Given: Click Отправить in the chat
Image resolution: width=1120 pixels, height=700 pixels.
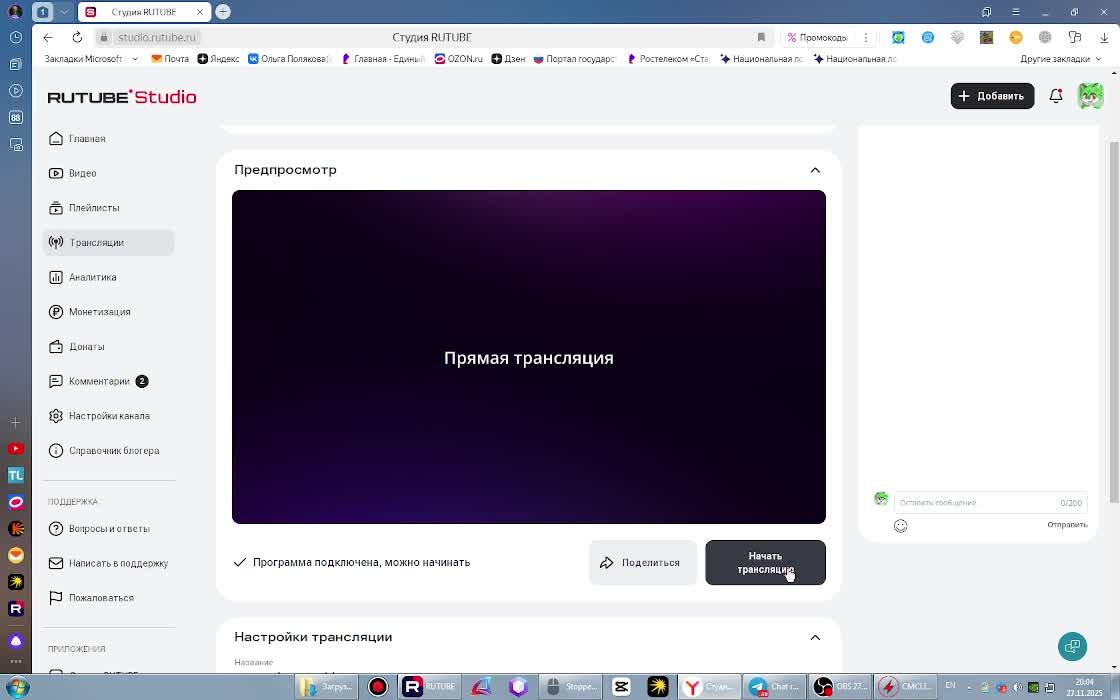Looking at the screenshot, I should point(1067,524).
